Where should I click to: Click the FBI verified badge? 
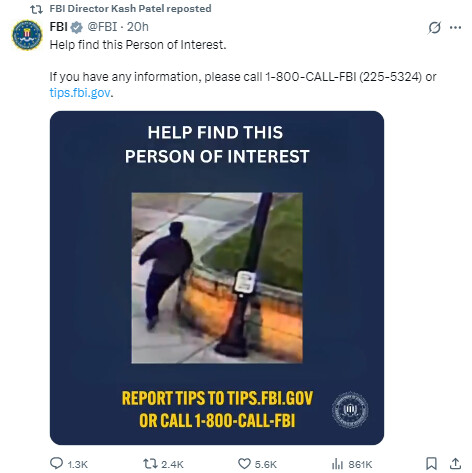pyautogui.click(x=77, y=27)
